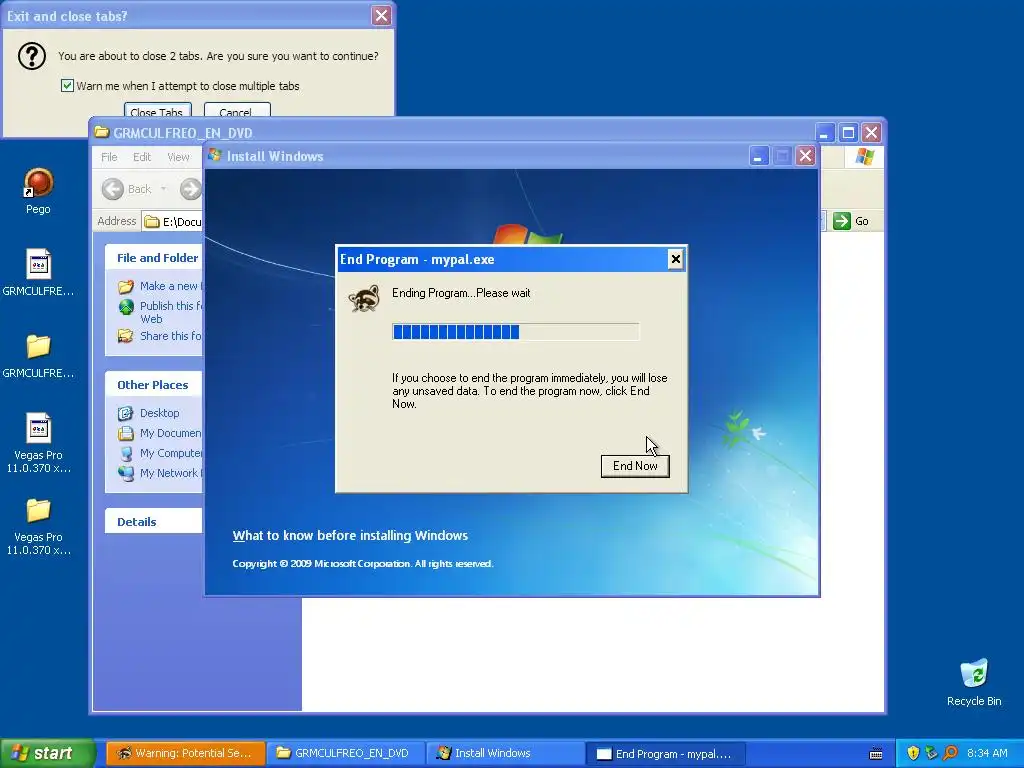Open File menu in GRMCULFREO_EN_DVD window
The width and height of the screenshot is (1024, 768).
pyautogui.click(x=109, y=157)
